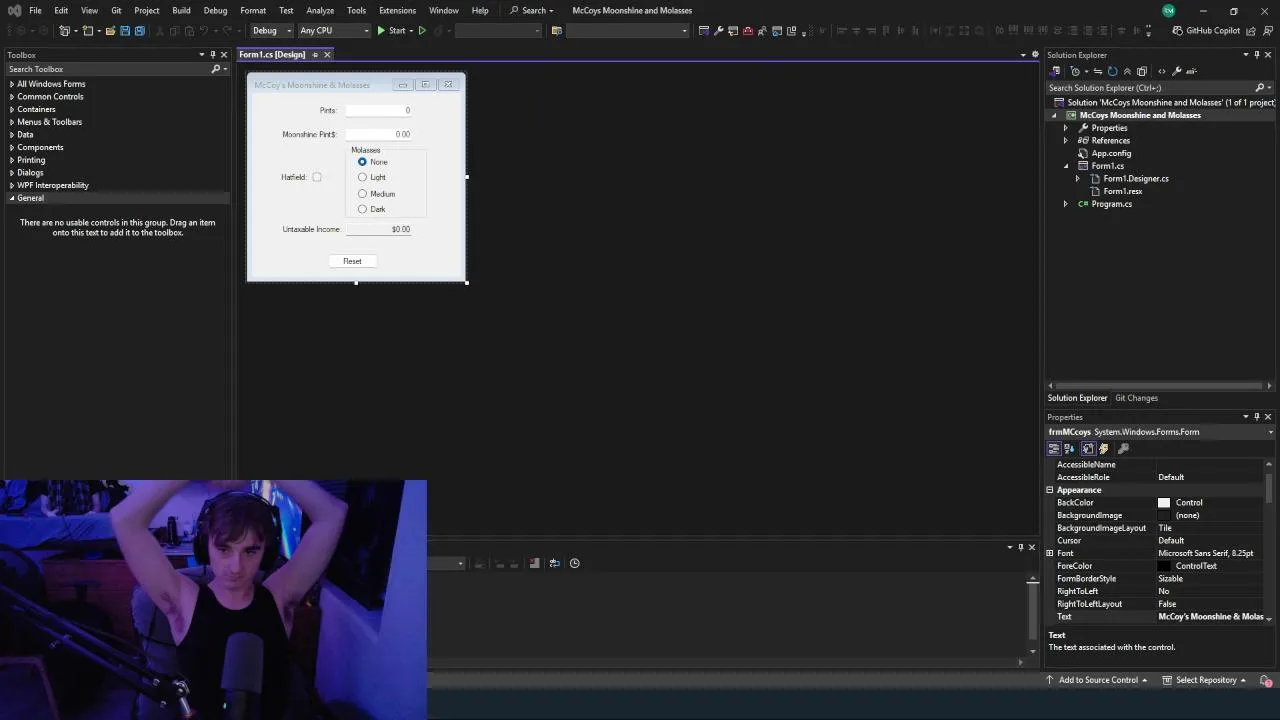1280x720 pixels.
Task: Click the green Start debugging button
Action: click(x=391, y=31)
